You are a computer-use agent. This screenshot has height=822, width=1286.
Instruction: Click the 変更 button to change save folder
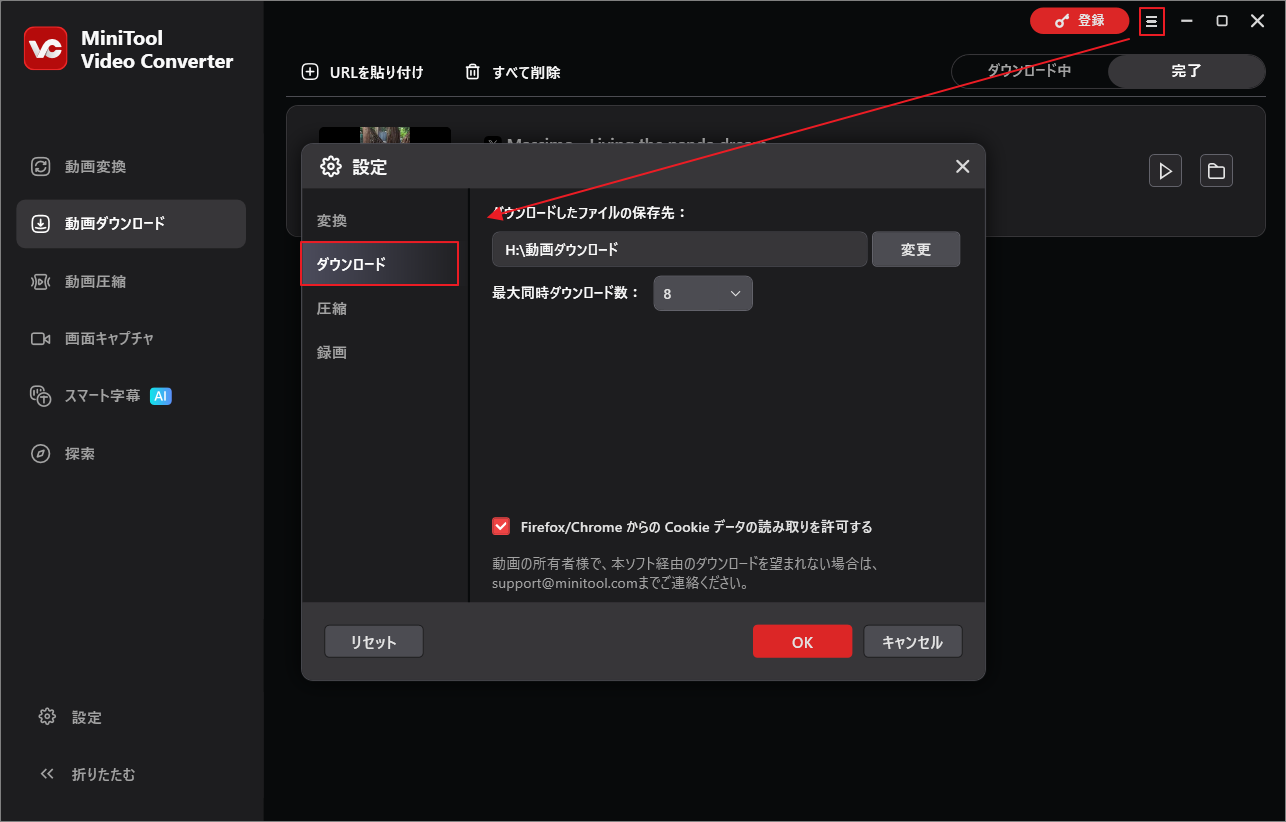coord(915,249)
